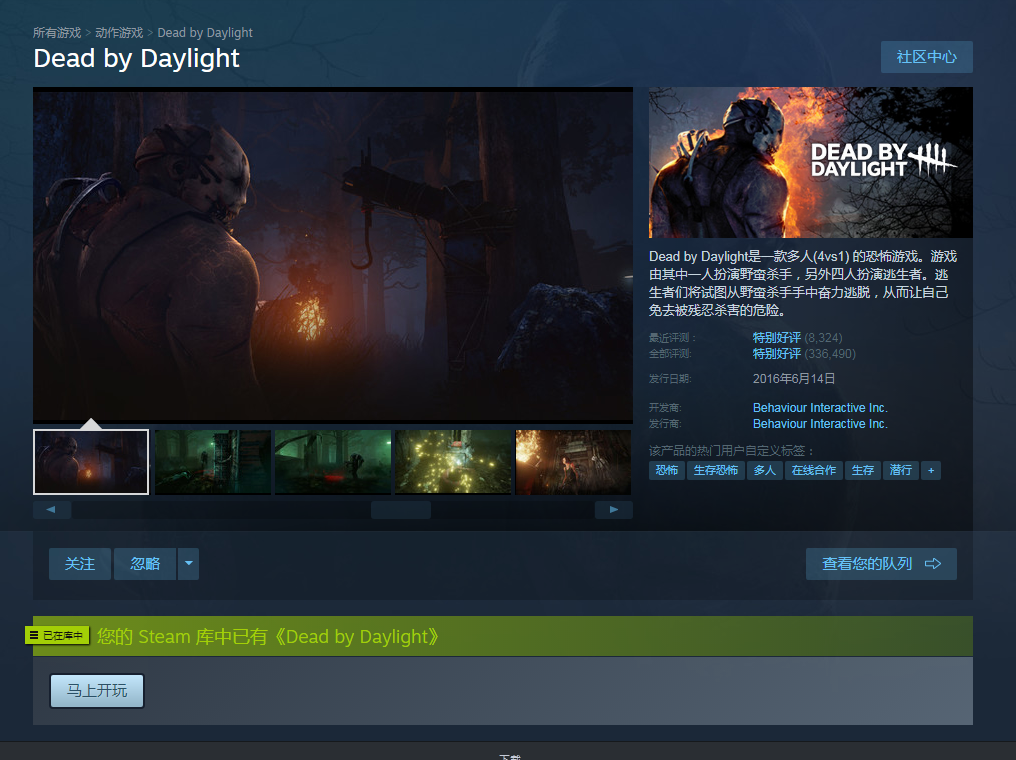Click the 生存恐怖 survival horror tag
This screenshot has height=760, width=1016.
tap(715, 470)
